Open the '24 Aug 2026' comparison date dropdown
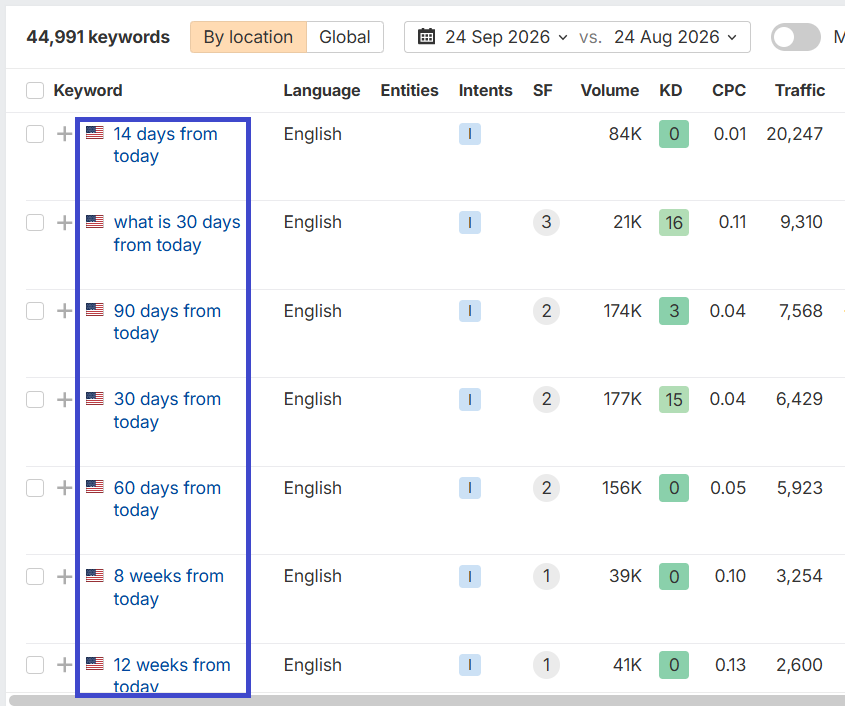This screenshot has width=845, height=706. [x=675, y=37]
